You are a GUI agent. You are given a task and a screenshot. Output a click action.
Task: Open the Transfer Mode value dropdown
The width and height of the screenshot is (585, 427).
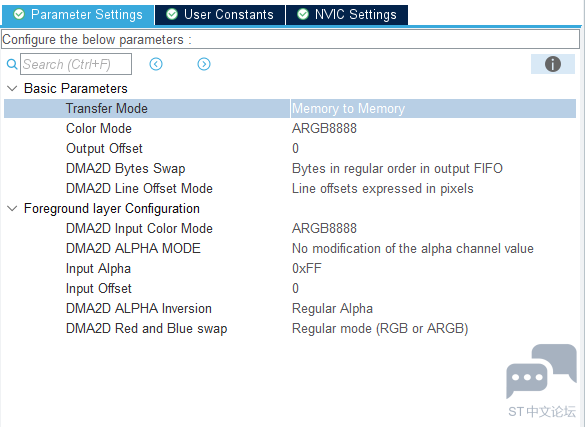[x=433, y=109]
